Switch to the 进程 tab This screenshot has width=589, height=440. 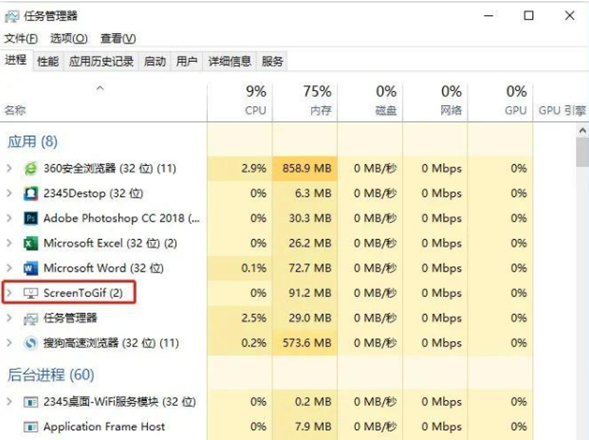click(x=16, y=60)
